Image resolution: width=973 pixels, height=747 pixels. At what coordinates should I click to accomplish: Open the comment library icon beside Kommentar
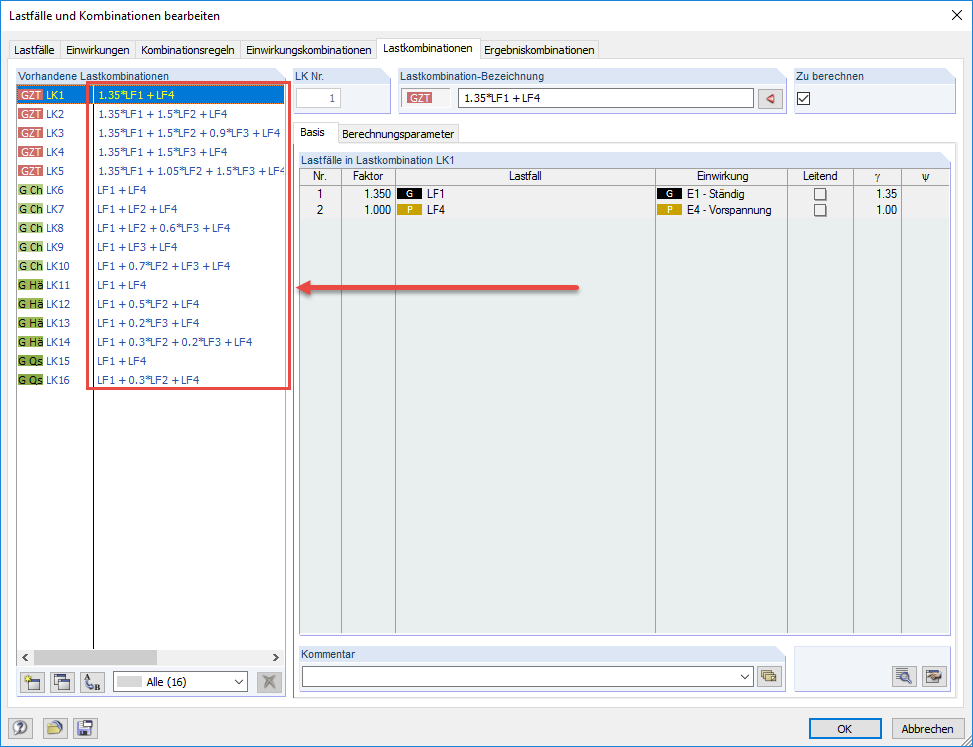769,676
